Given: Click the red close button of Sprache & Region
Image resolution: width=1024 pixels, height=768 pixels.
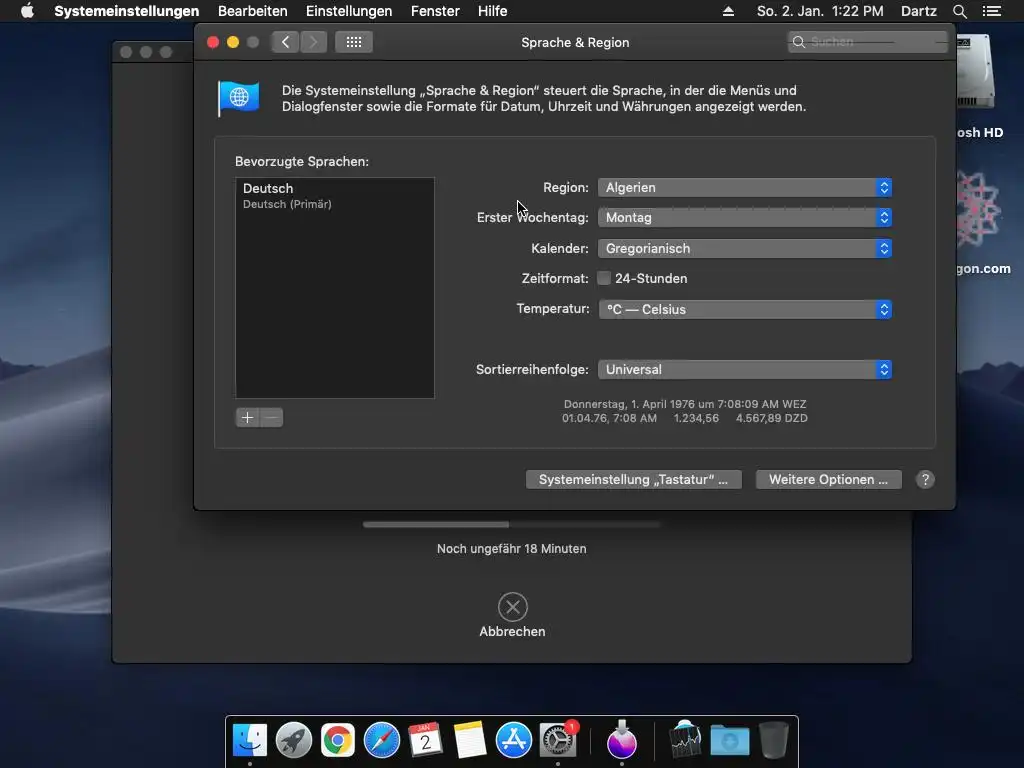Looking at the screenshot, I should click(x=213, y=42).
